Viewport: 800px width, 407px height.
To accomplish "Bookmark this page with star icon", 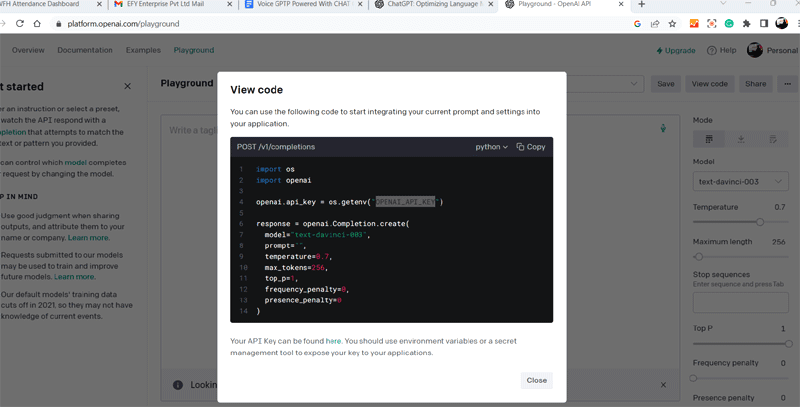I will click(672, 23).
